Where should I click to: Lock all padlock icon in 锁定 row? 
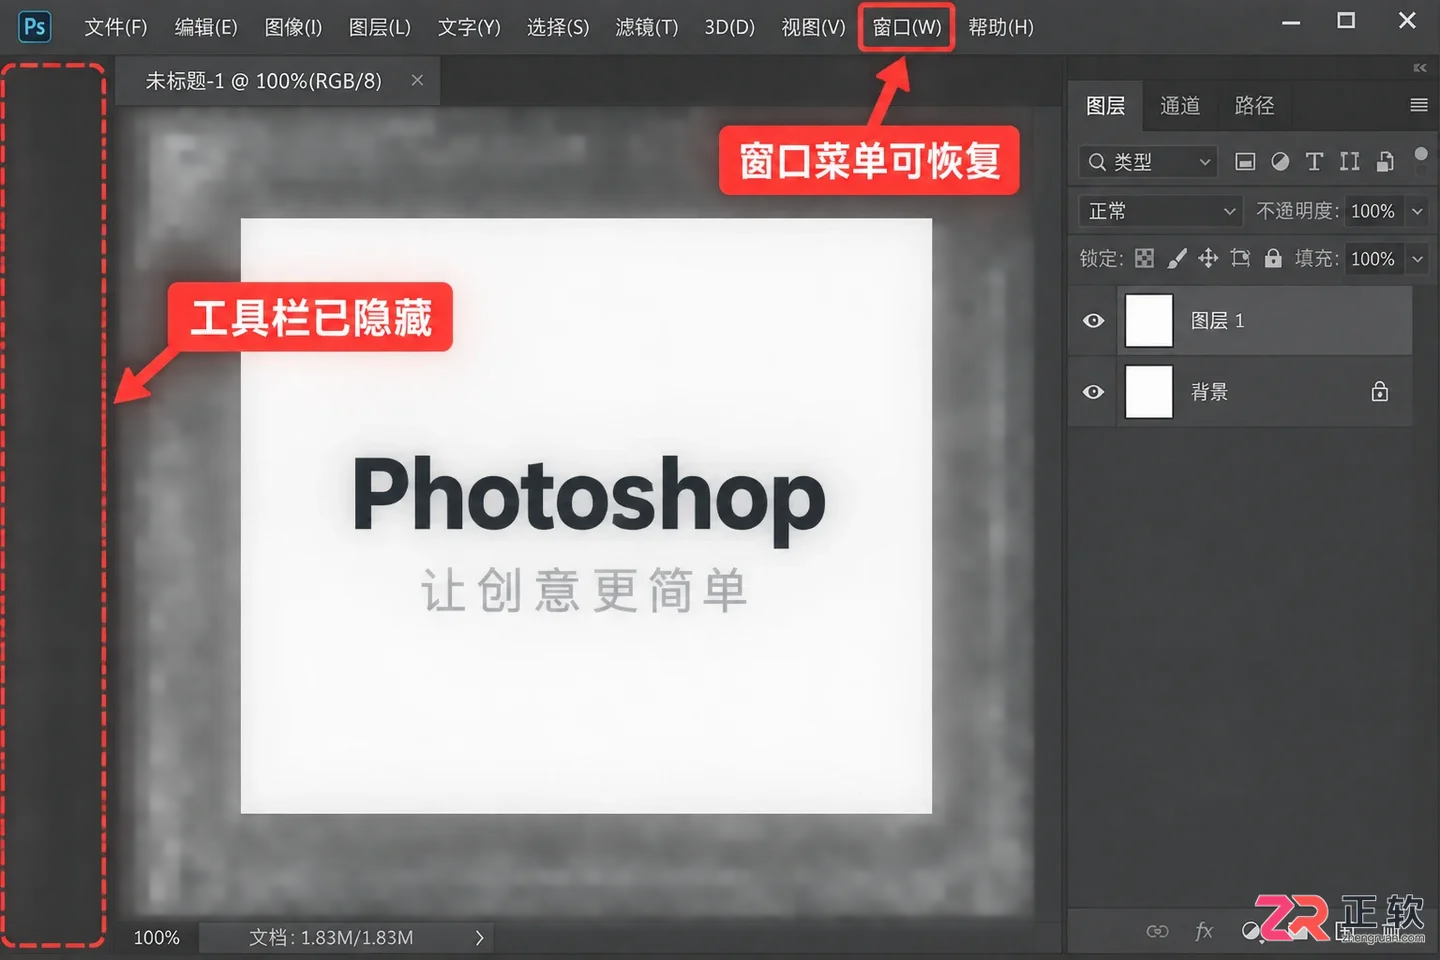(1273, 258)
